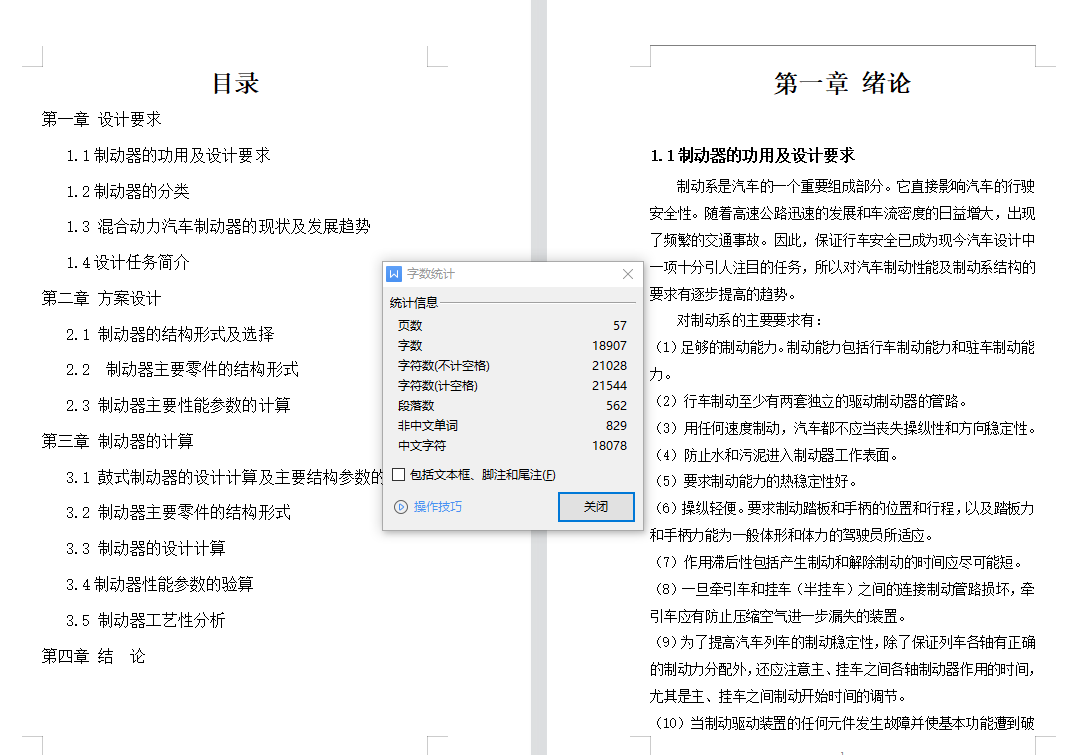This screenshot has width=1073, height=755.
Task: Click contents entry 3.5 制动器工艺性分析
Action: (x=146, y=620)
